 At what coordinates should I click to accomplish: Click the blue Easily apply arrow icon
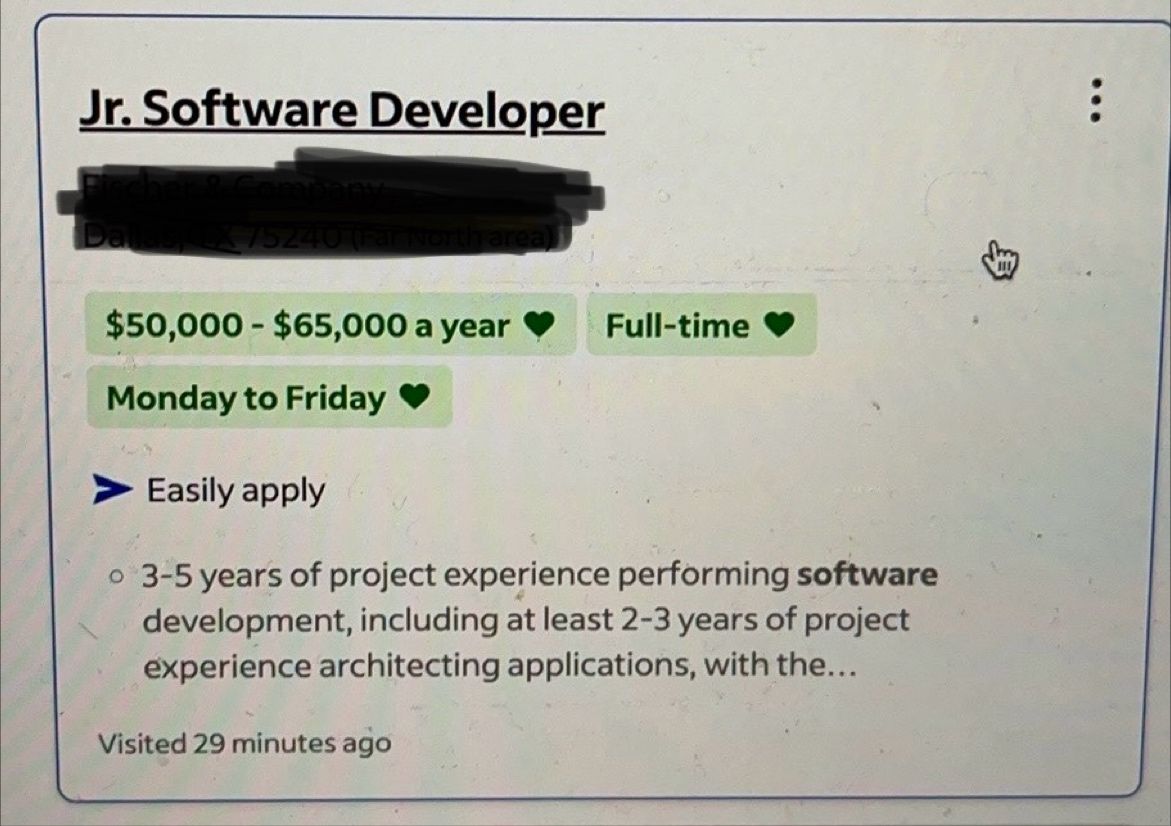click(x=112, y=489)
